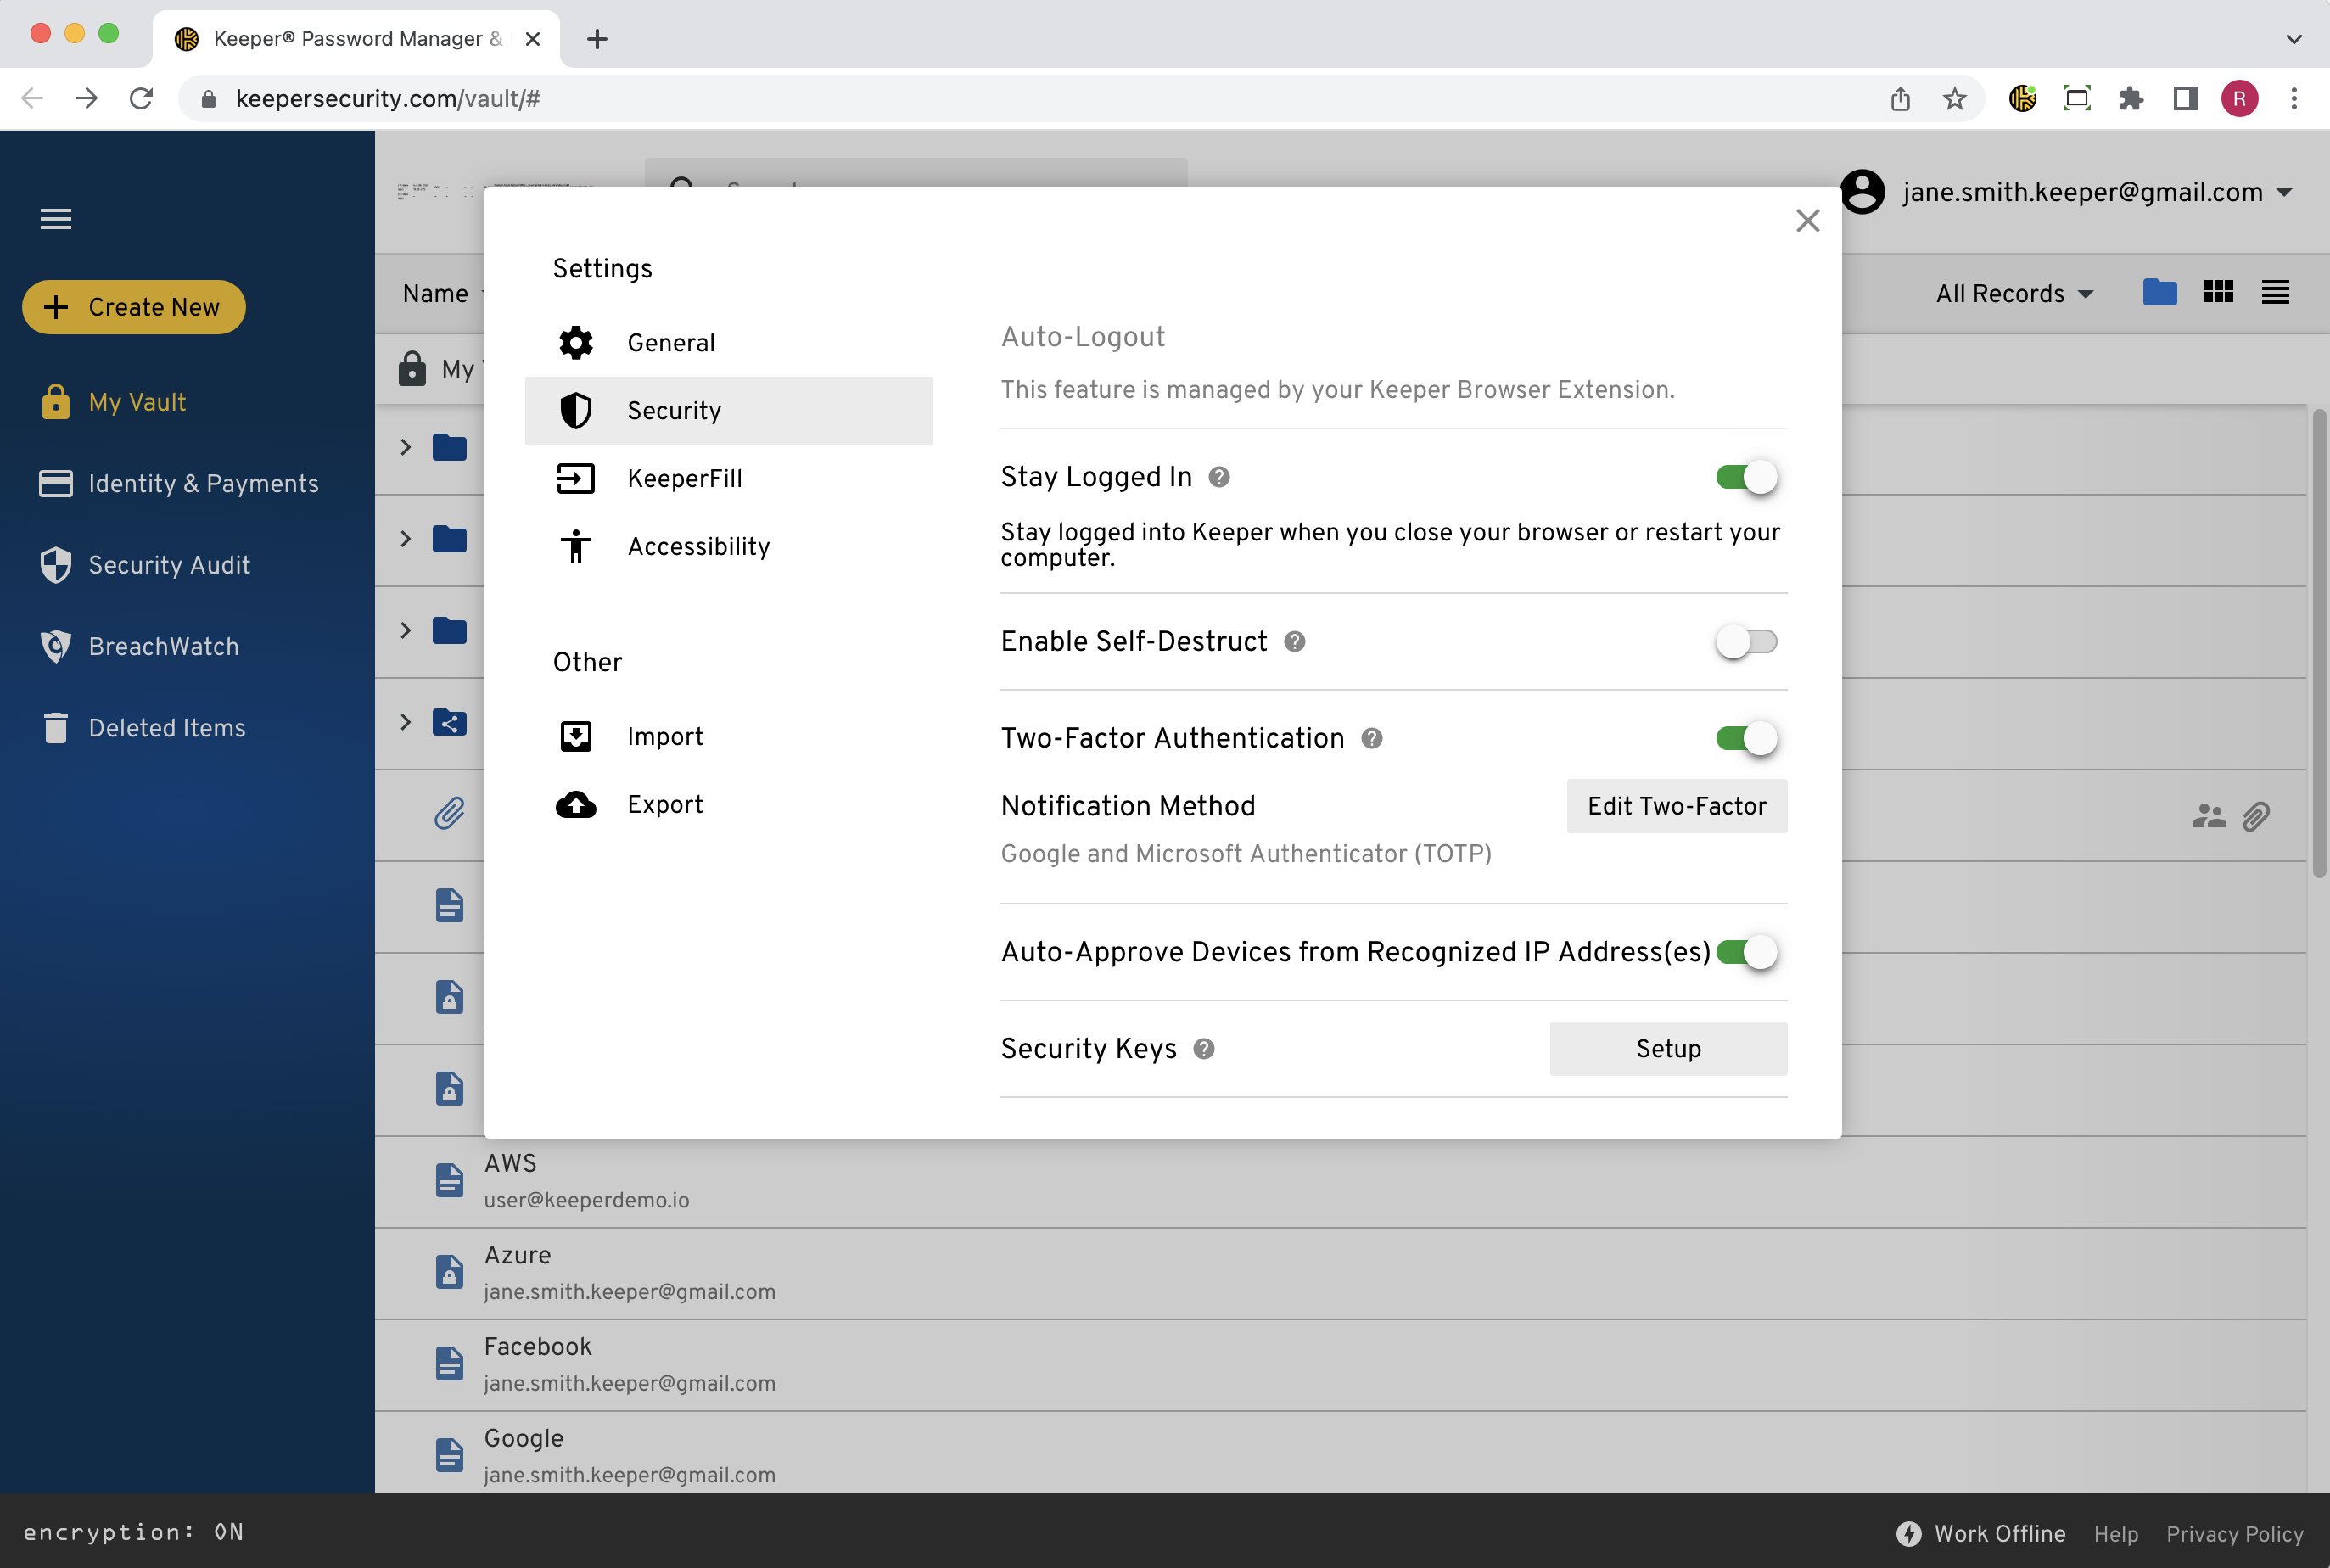The height and width of the screenshot is (1568, 2330).
Task: Open the Google record
Action: click(x=1340, y=1453)
